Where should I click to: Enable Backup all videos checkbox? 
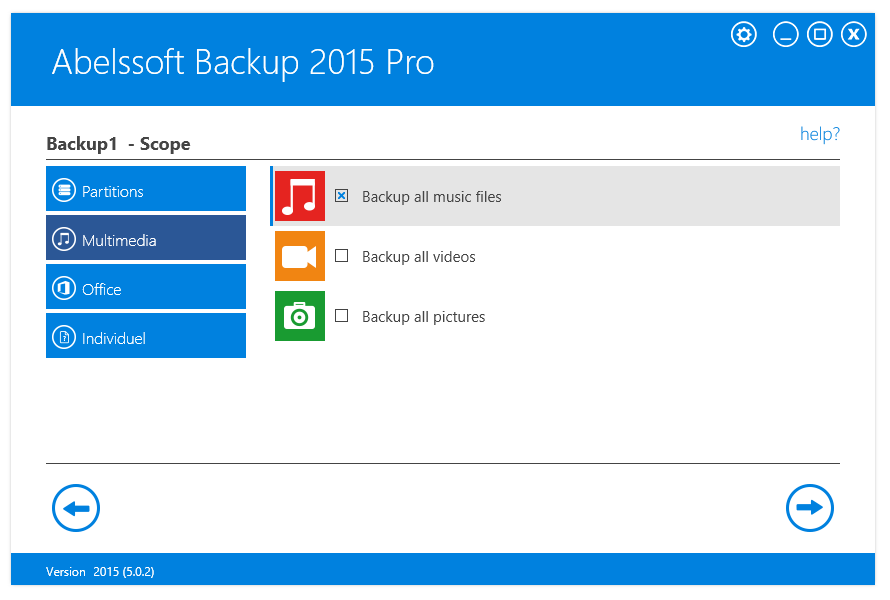click(341, 256)
